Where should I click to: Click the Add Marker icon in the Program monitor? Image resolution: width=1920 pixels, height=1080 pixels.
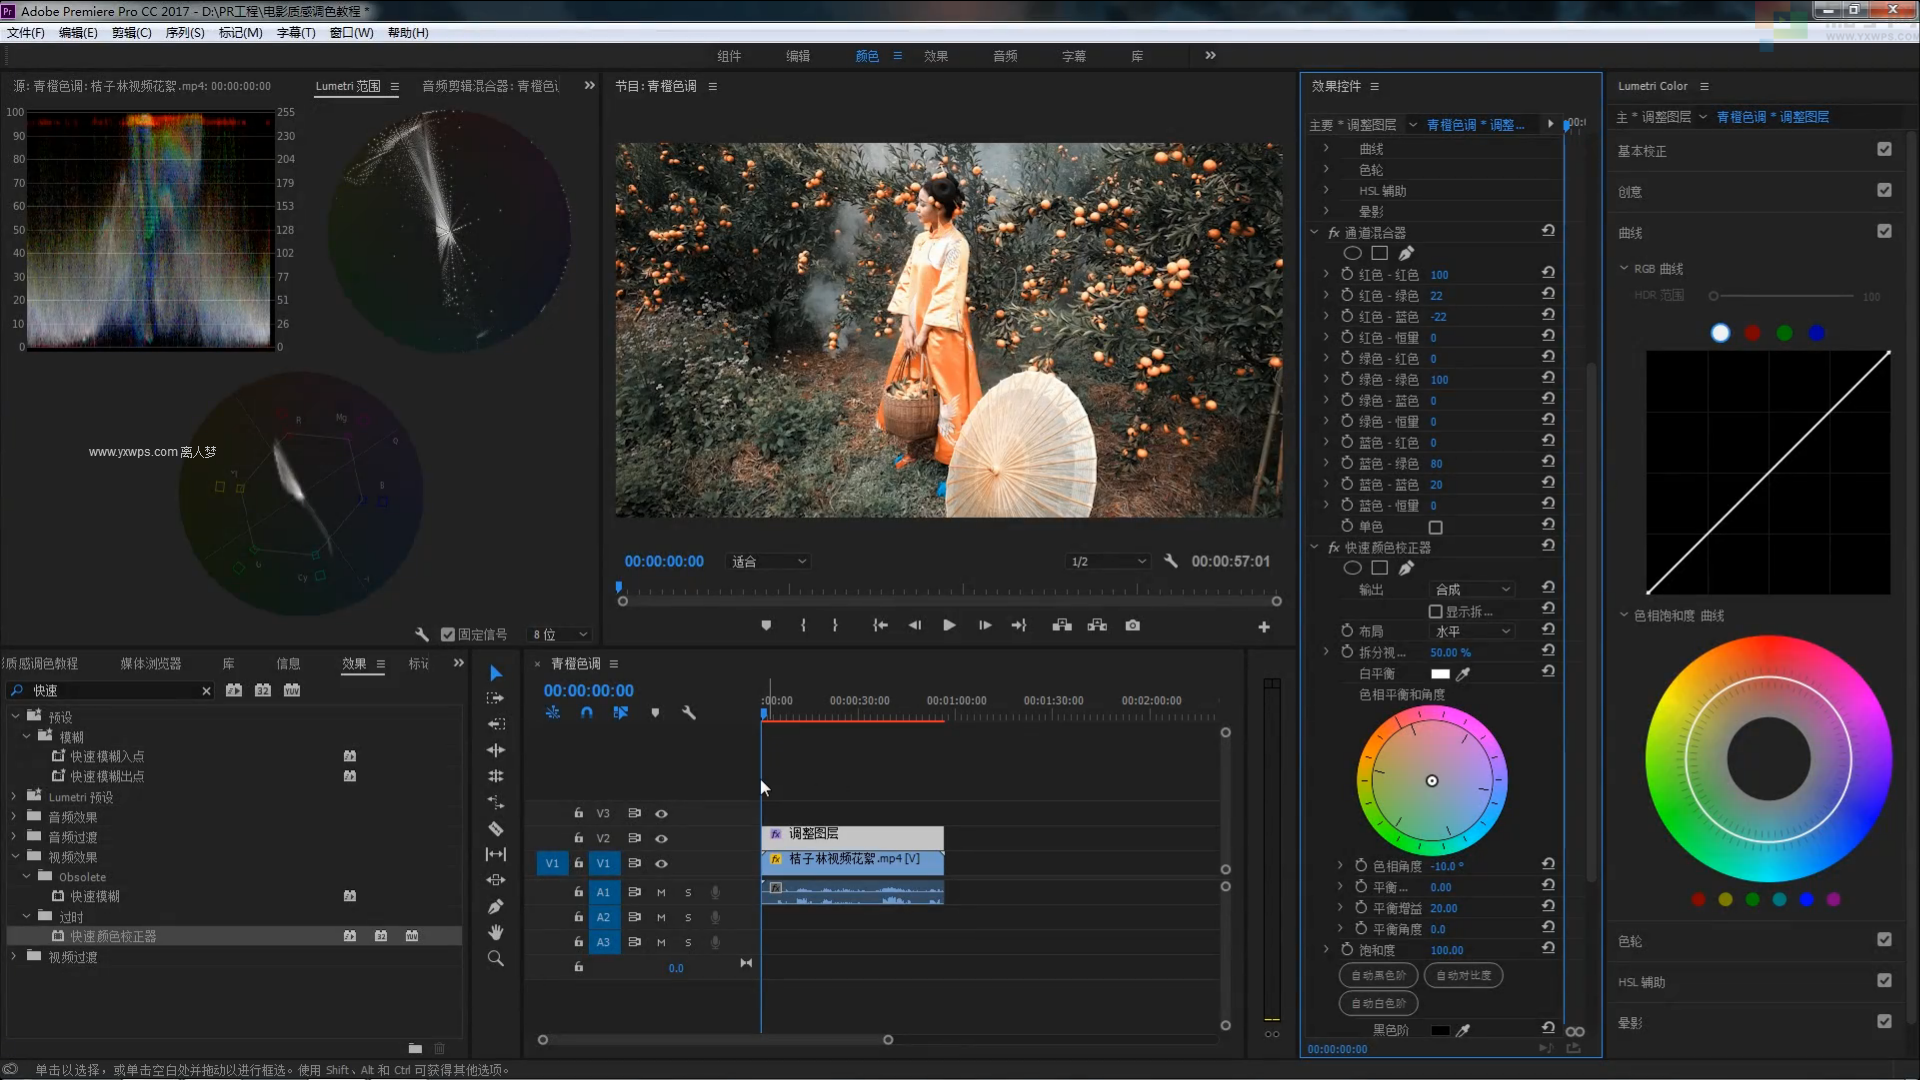(766, 625)
